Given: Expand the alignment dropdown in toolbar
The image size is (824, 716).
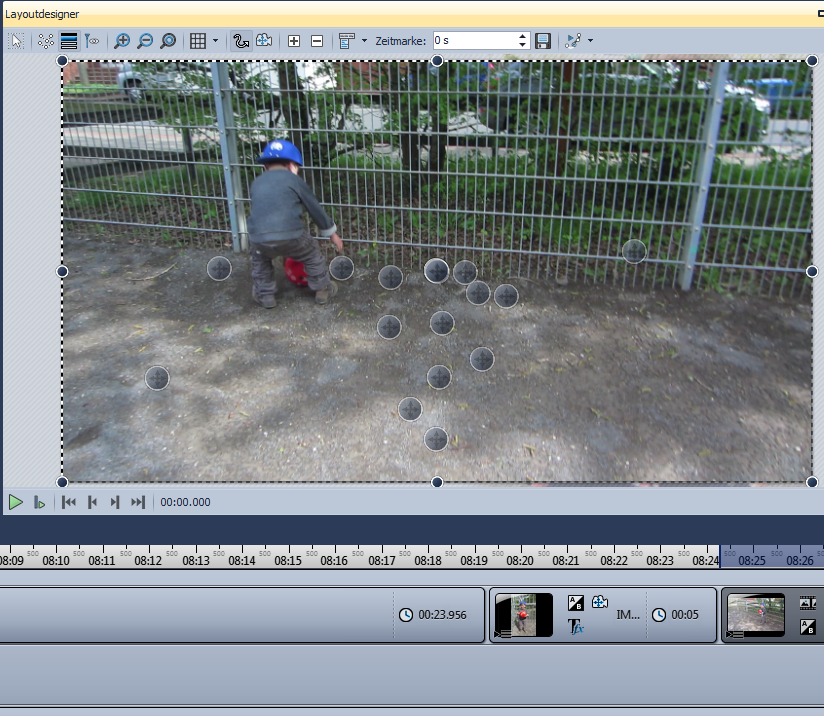Looking at the screenshot, I should click(363, 41).
